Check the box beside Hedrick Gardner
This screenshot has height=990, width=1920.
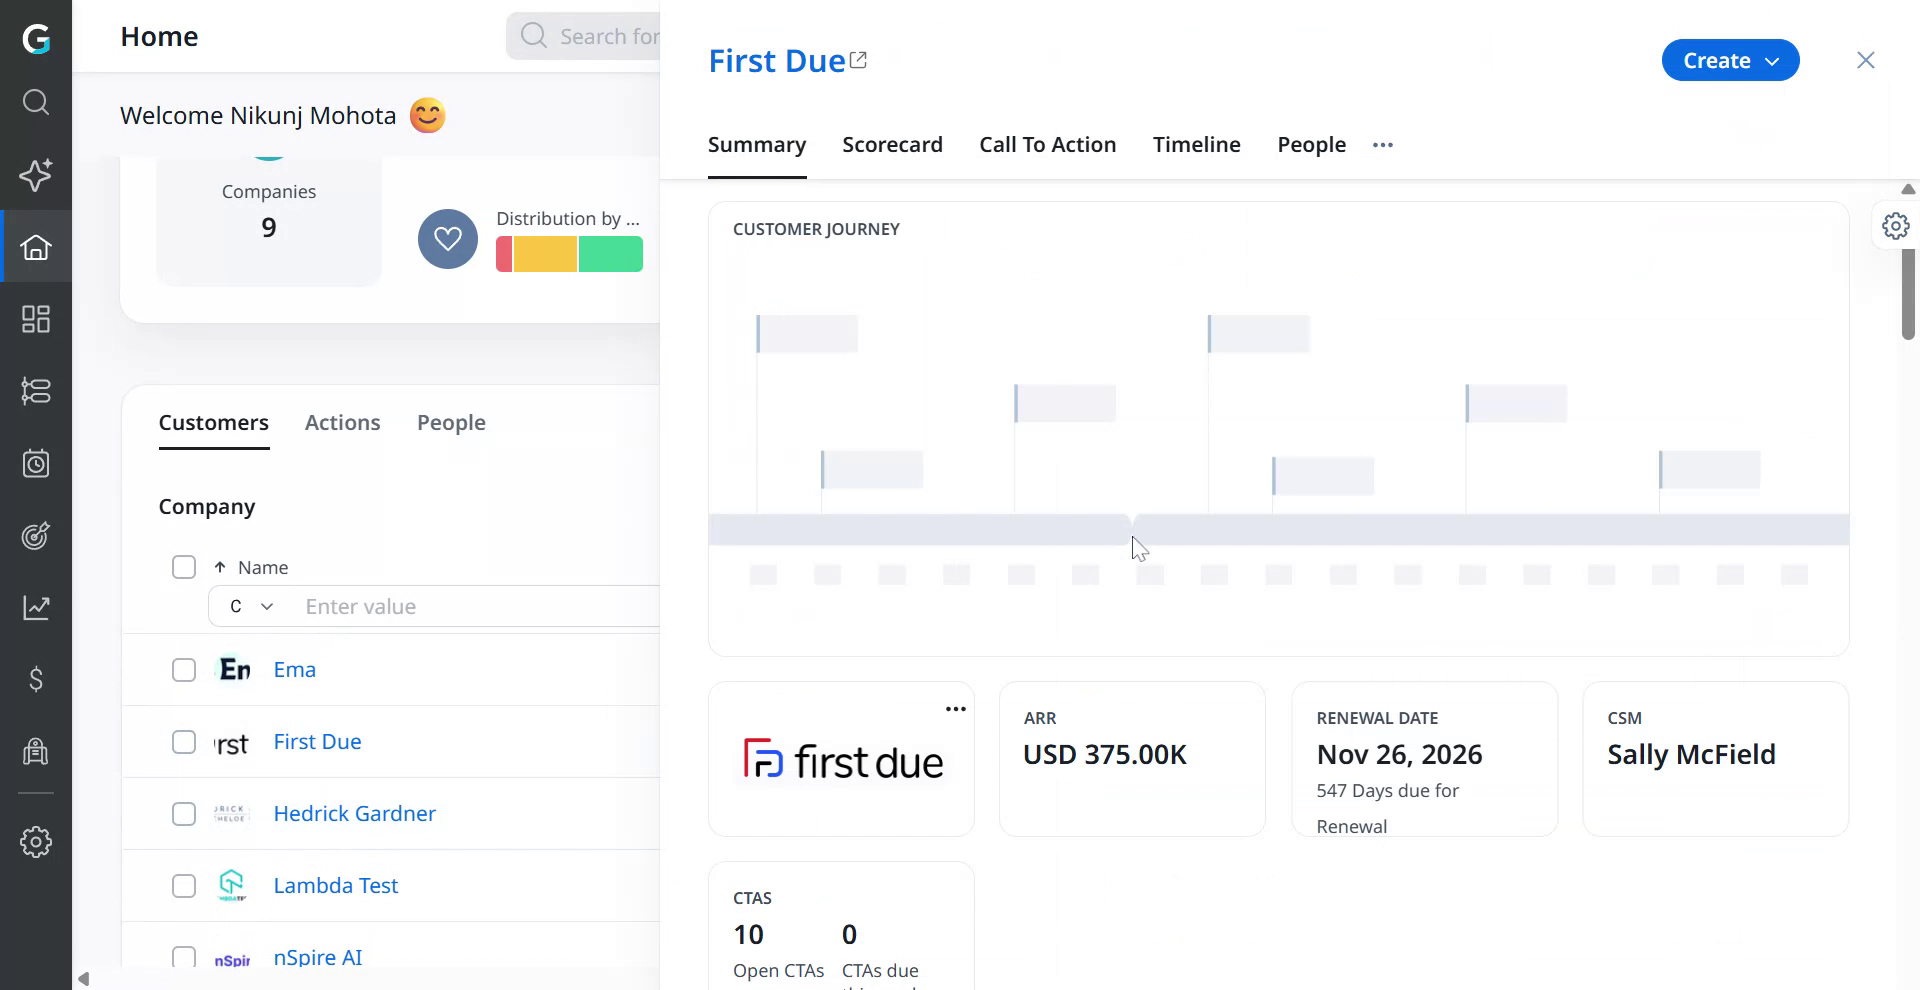pyautogui.click(x=183, y=813)
